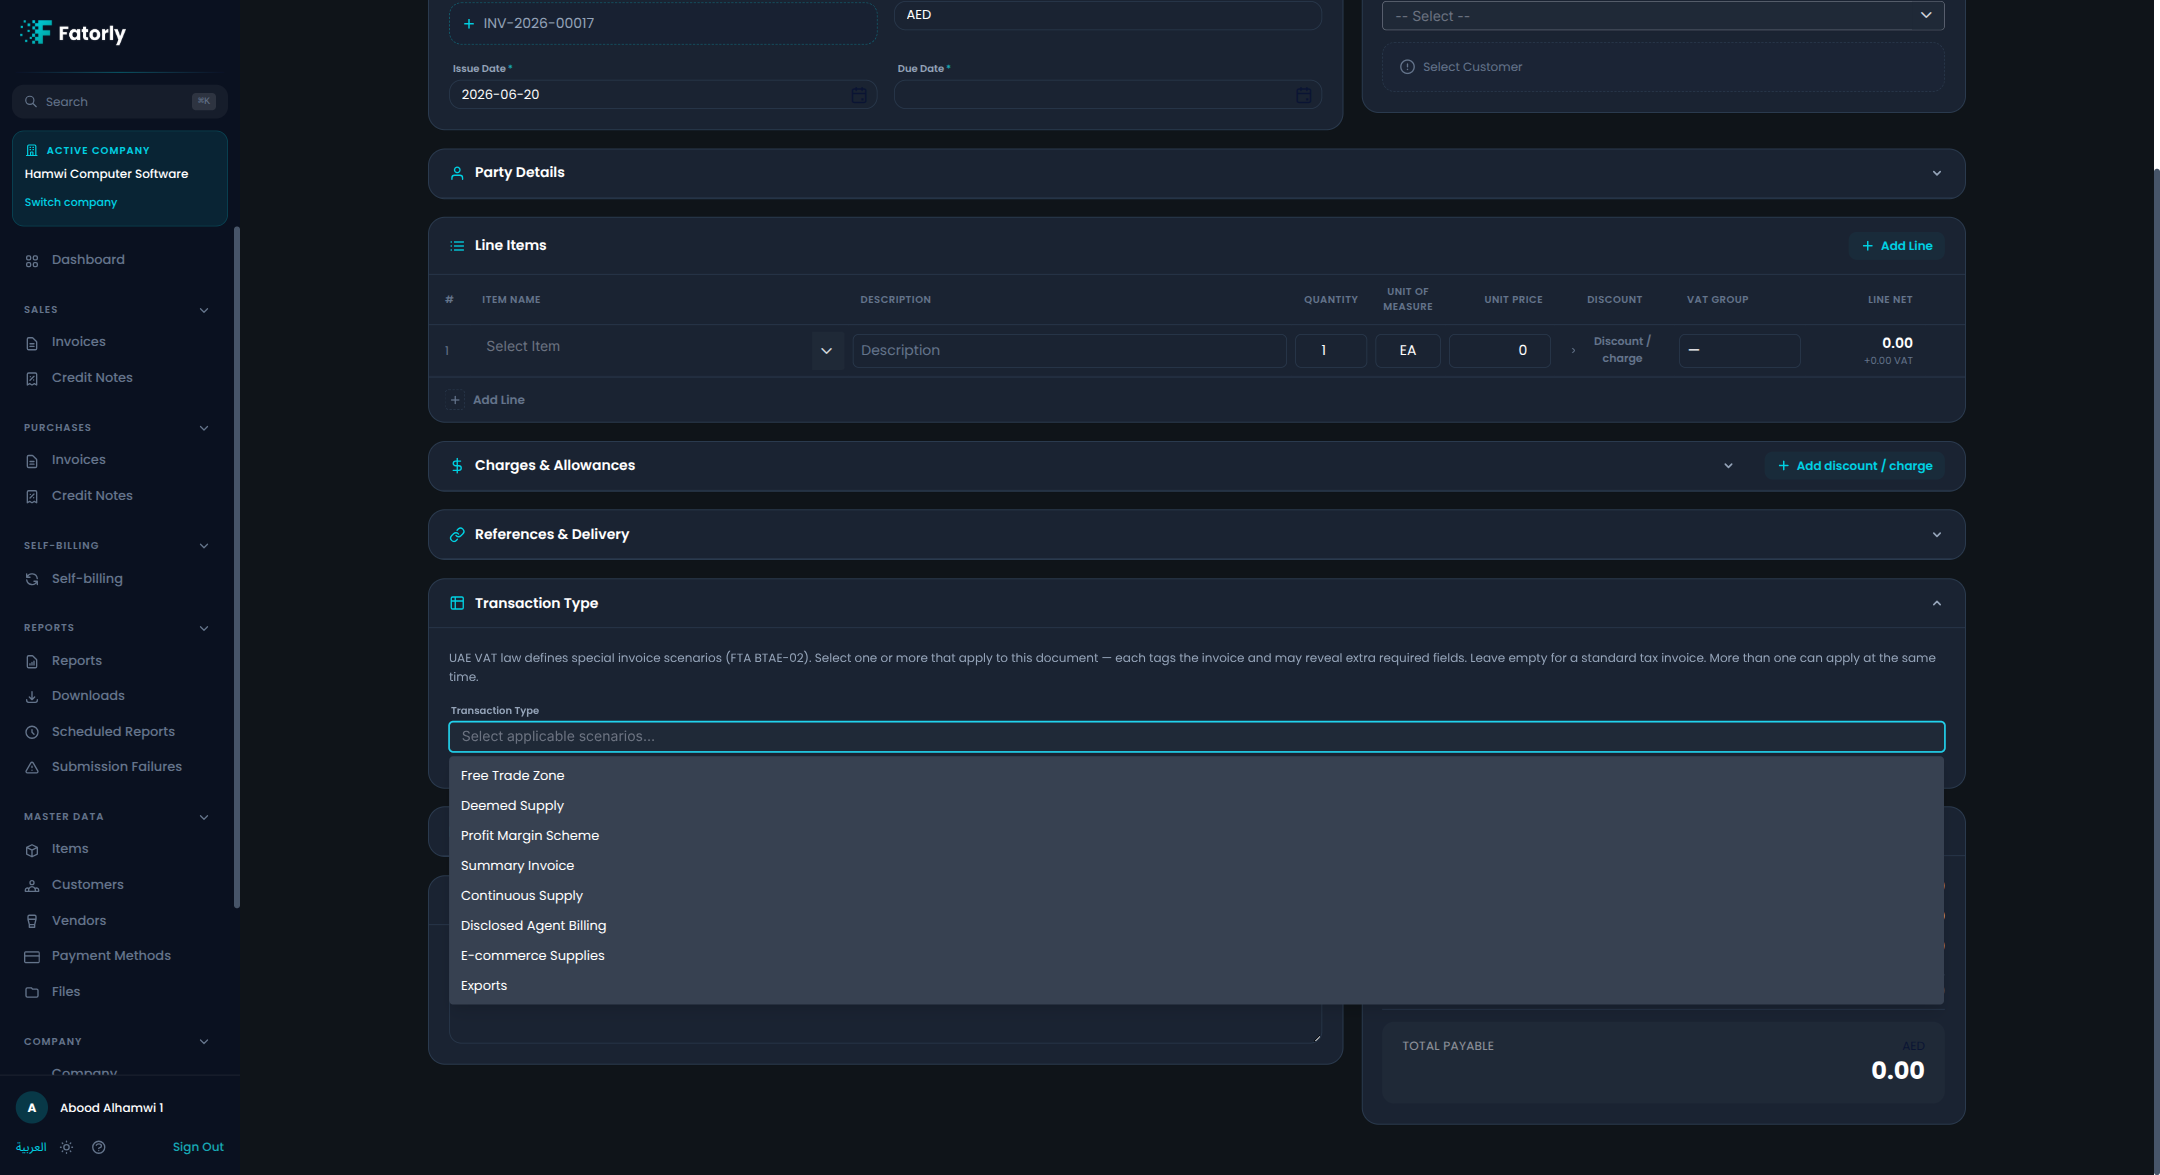Click the Payment Methods card icon

[x=32, y=956]
